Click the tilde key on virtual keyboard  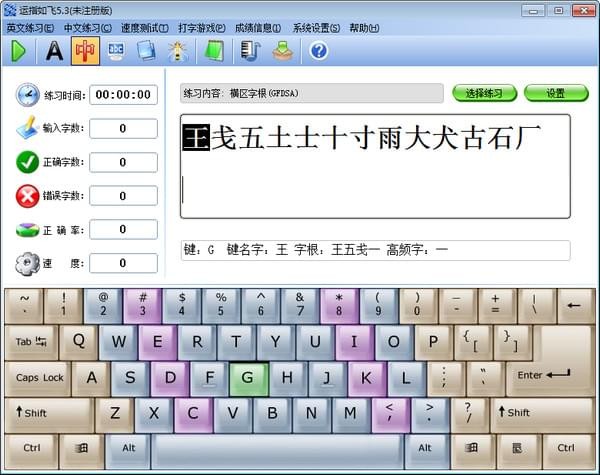[x=24, y=306]
